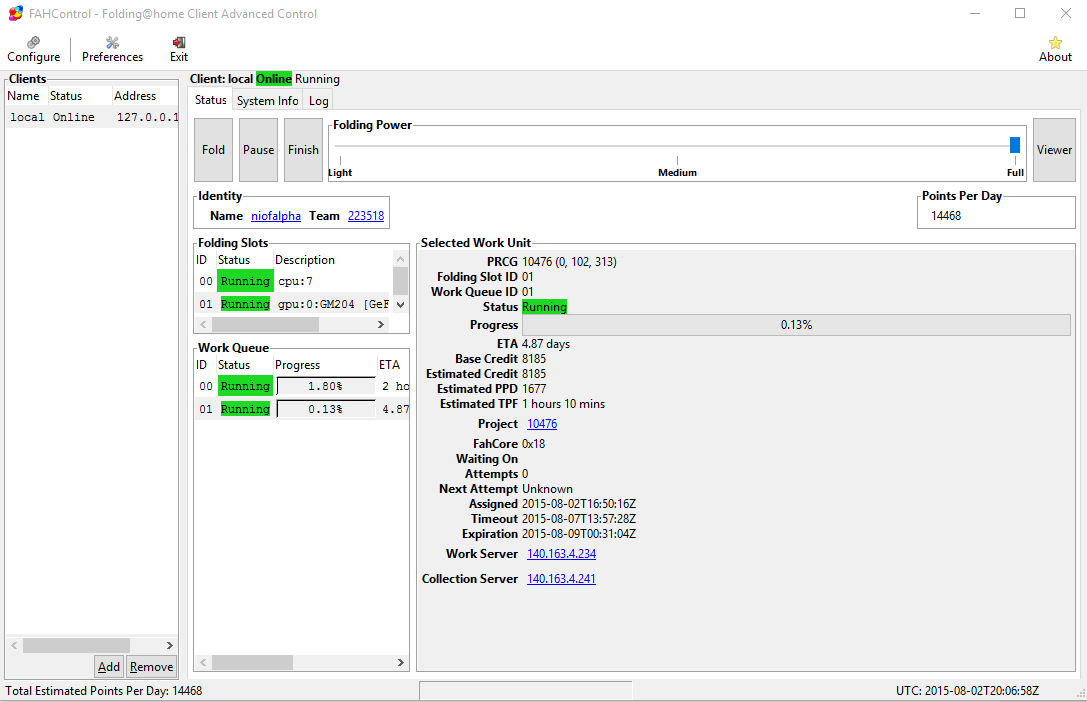Image resolution: width=1087 pixels, height=702 pixels.
Task: Click Clients list scroll right arrow
Action: point(169,645)
